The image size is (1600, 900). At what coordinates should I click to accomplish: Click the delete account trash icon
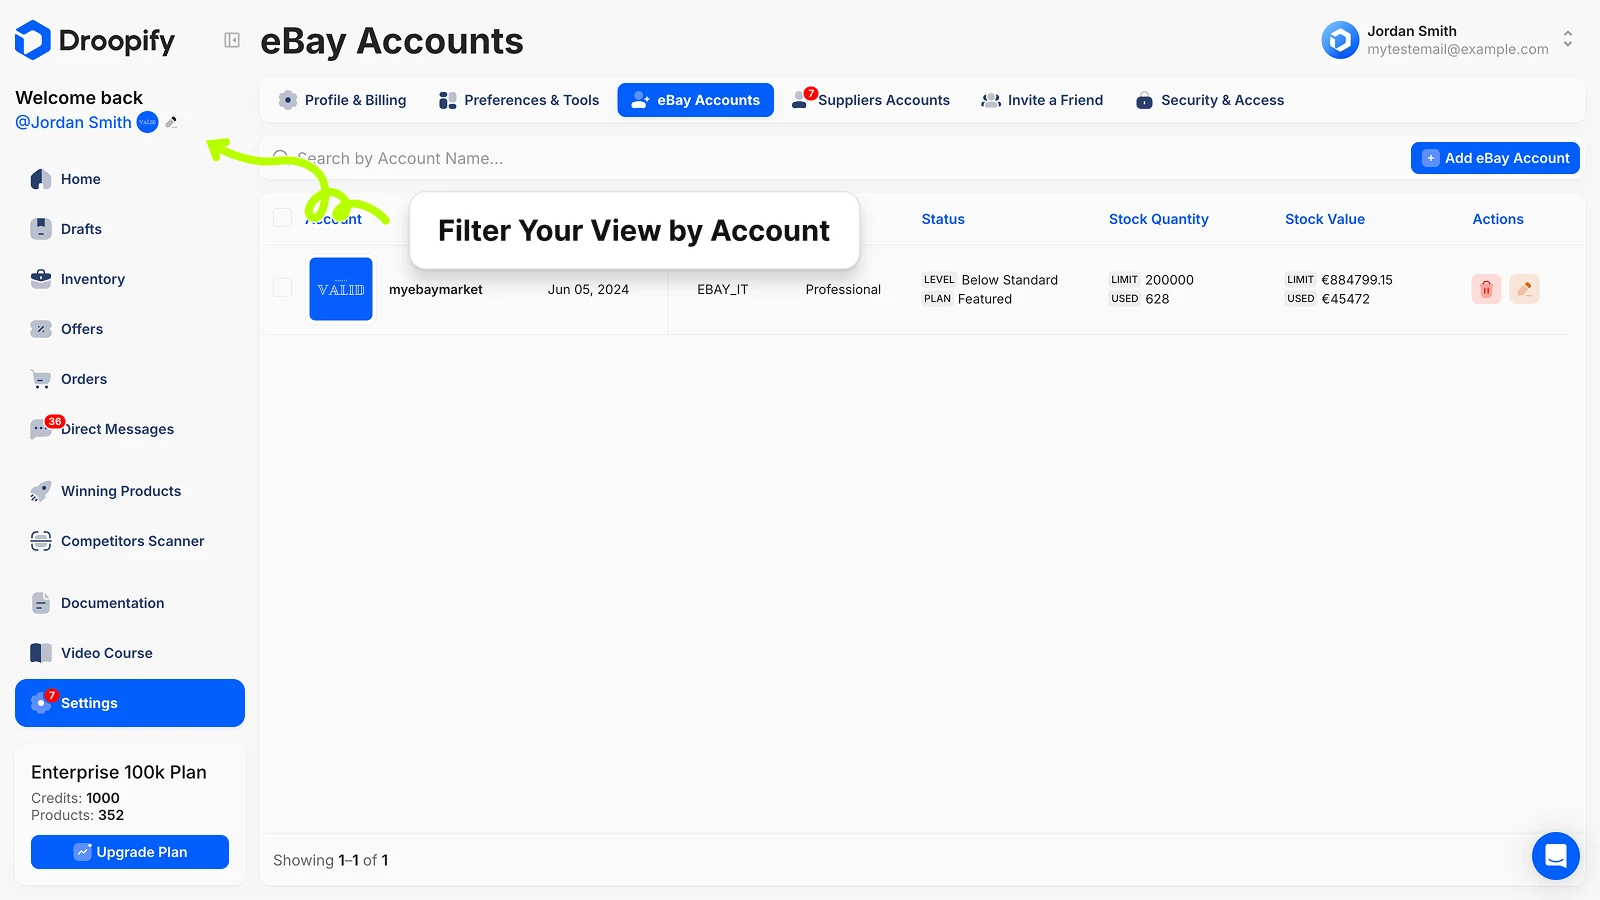pyautogui.click(x=1486, y=289)
